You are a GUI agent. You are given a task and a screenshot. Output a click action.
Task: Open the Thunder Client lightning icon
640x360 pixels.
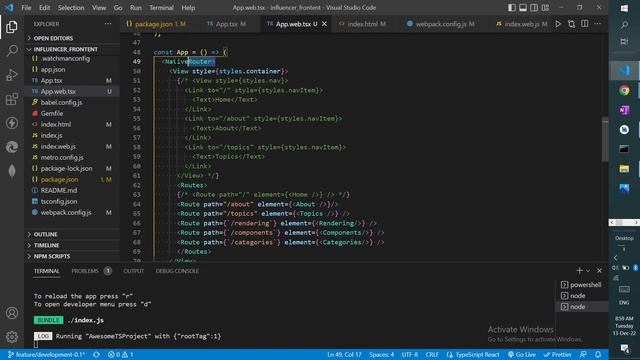(12, 123)
